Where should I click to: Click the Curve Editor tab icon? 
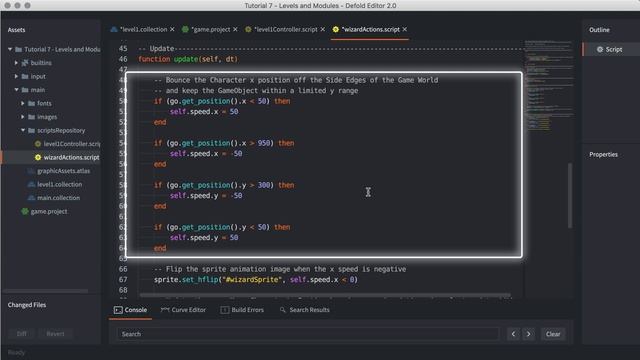coord(165,310)
